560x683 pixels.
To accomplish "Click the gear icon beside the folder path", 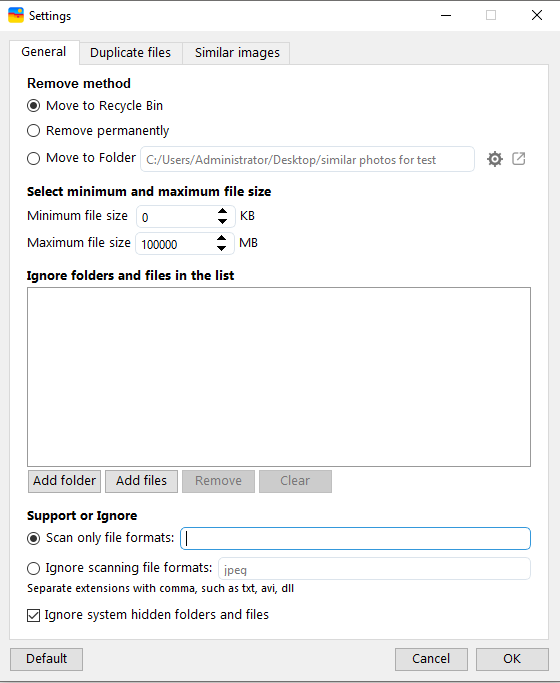I will click(x=495, y=159).
